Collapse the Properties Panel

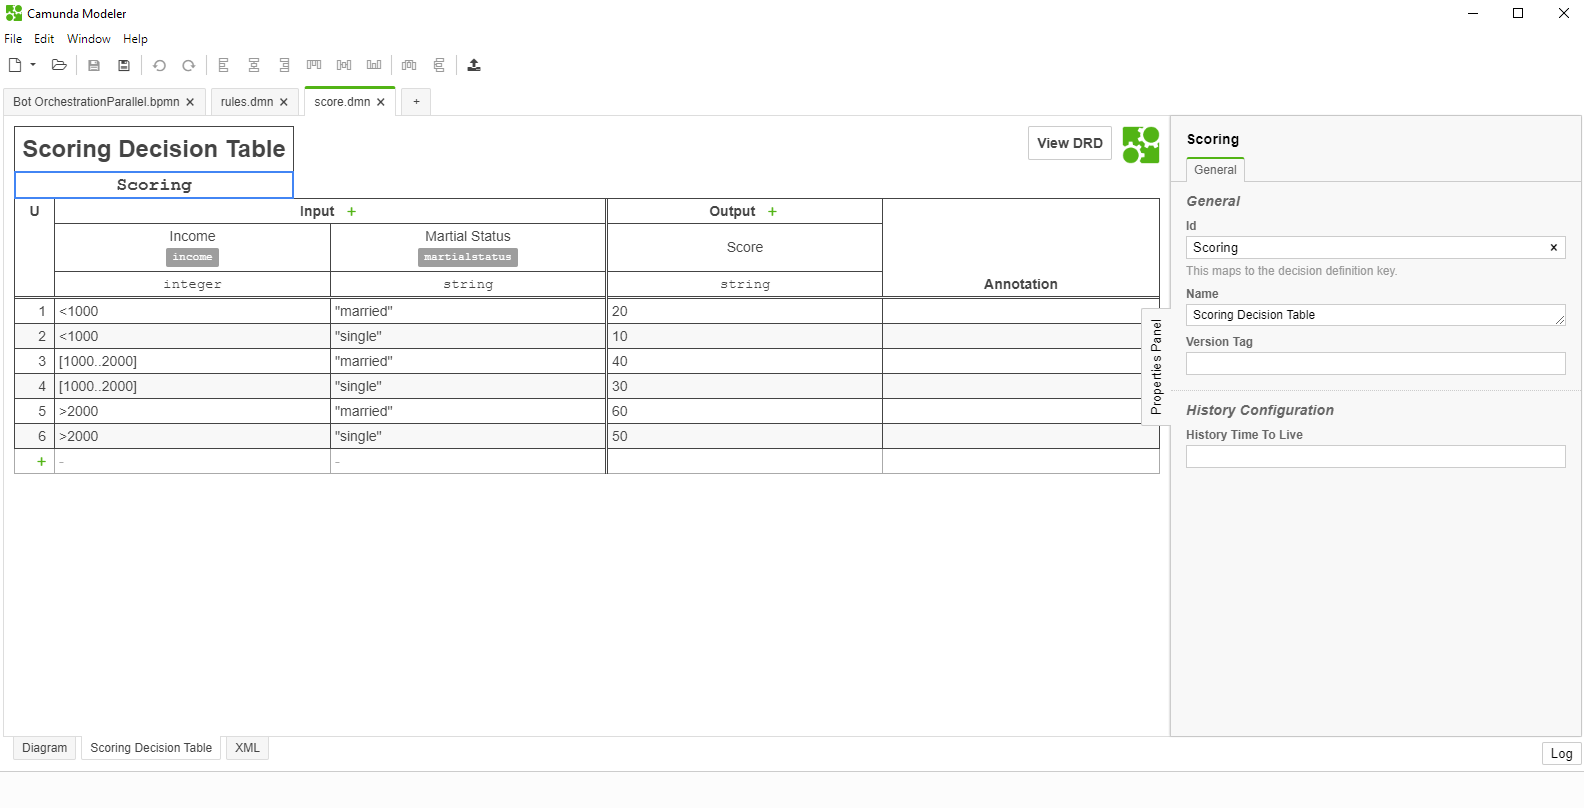[x=1156, y=367]
